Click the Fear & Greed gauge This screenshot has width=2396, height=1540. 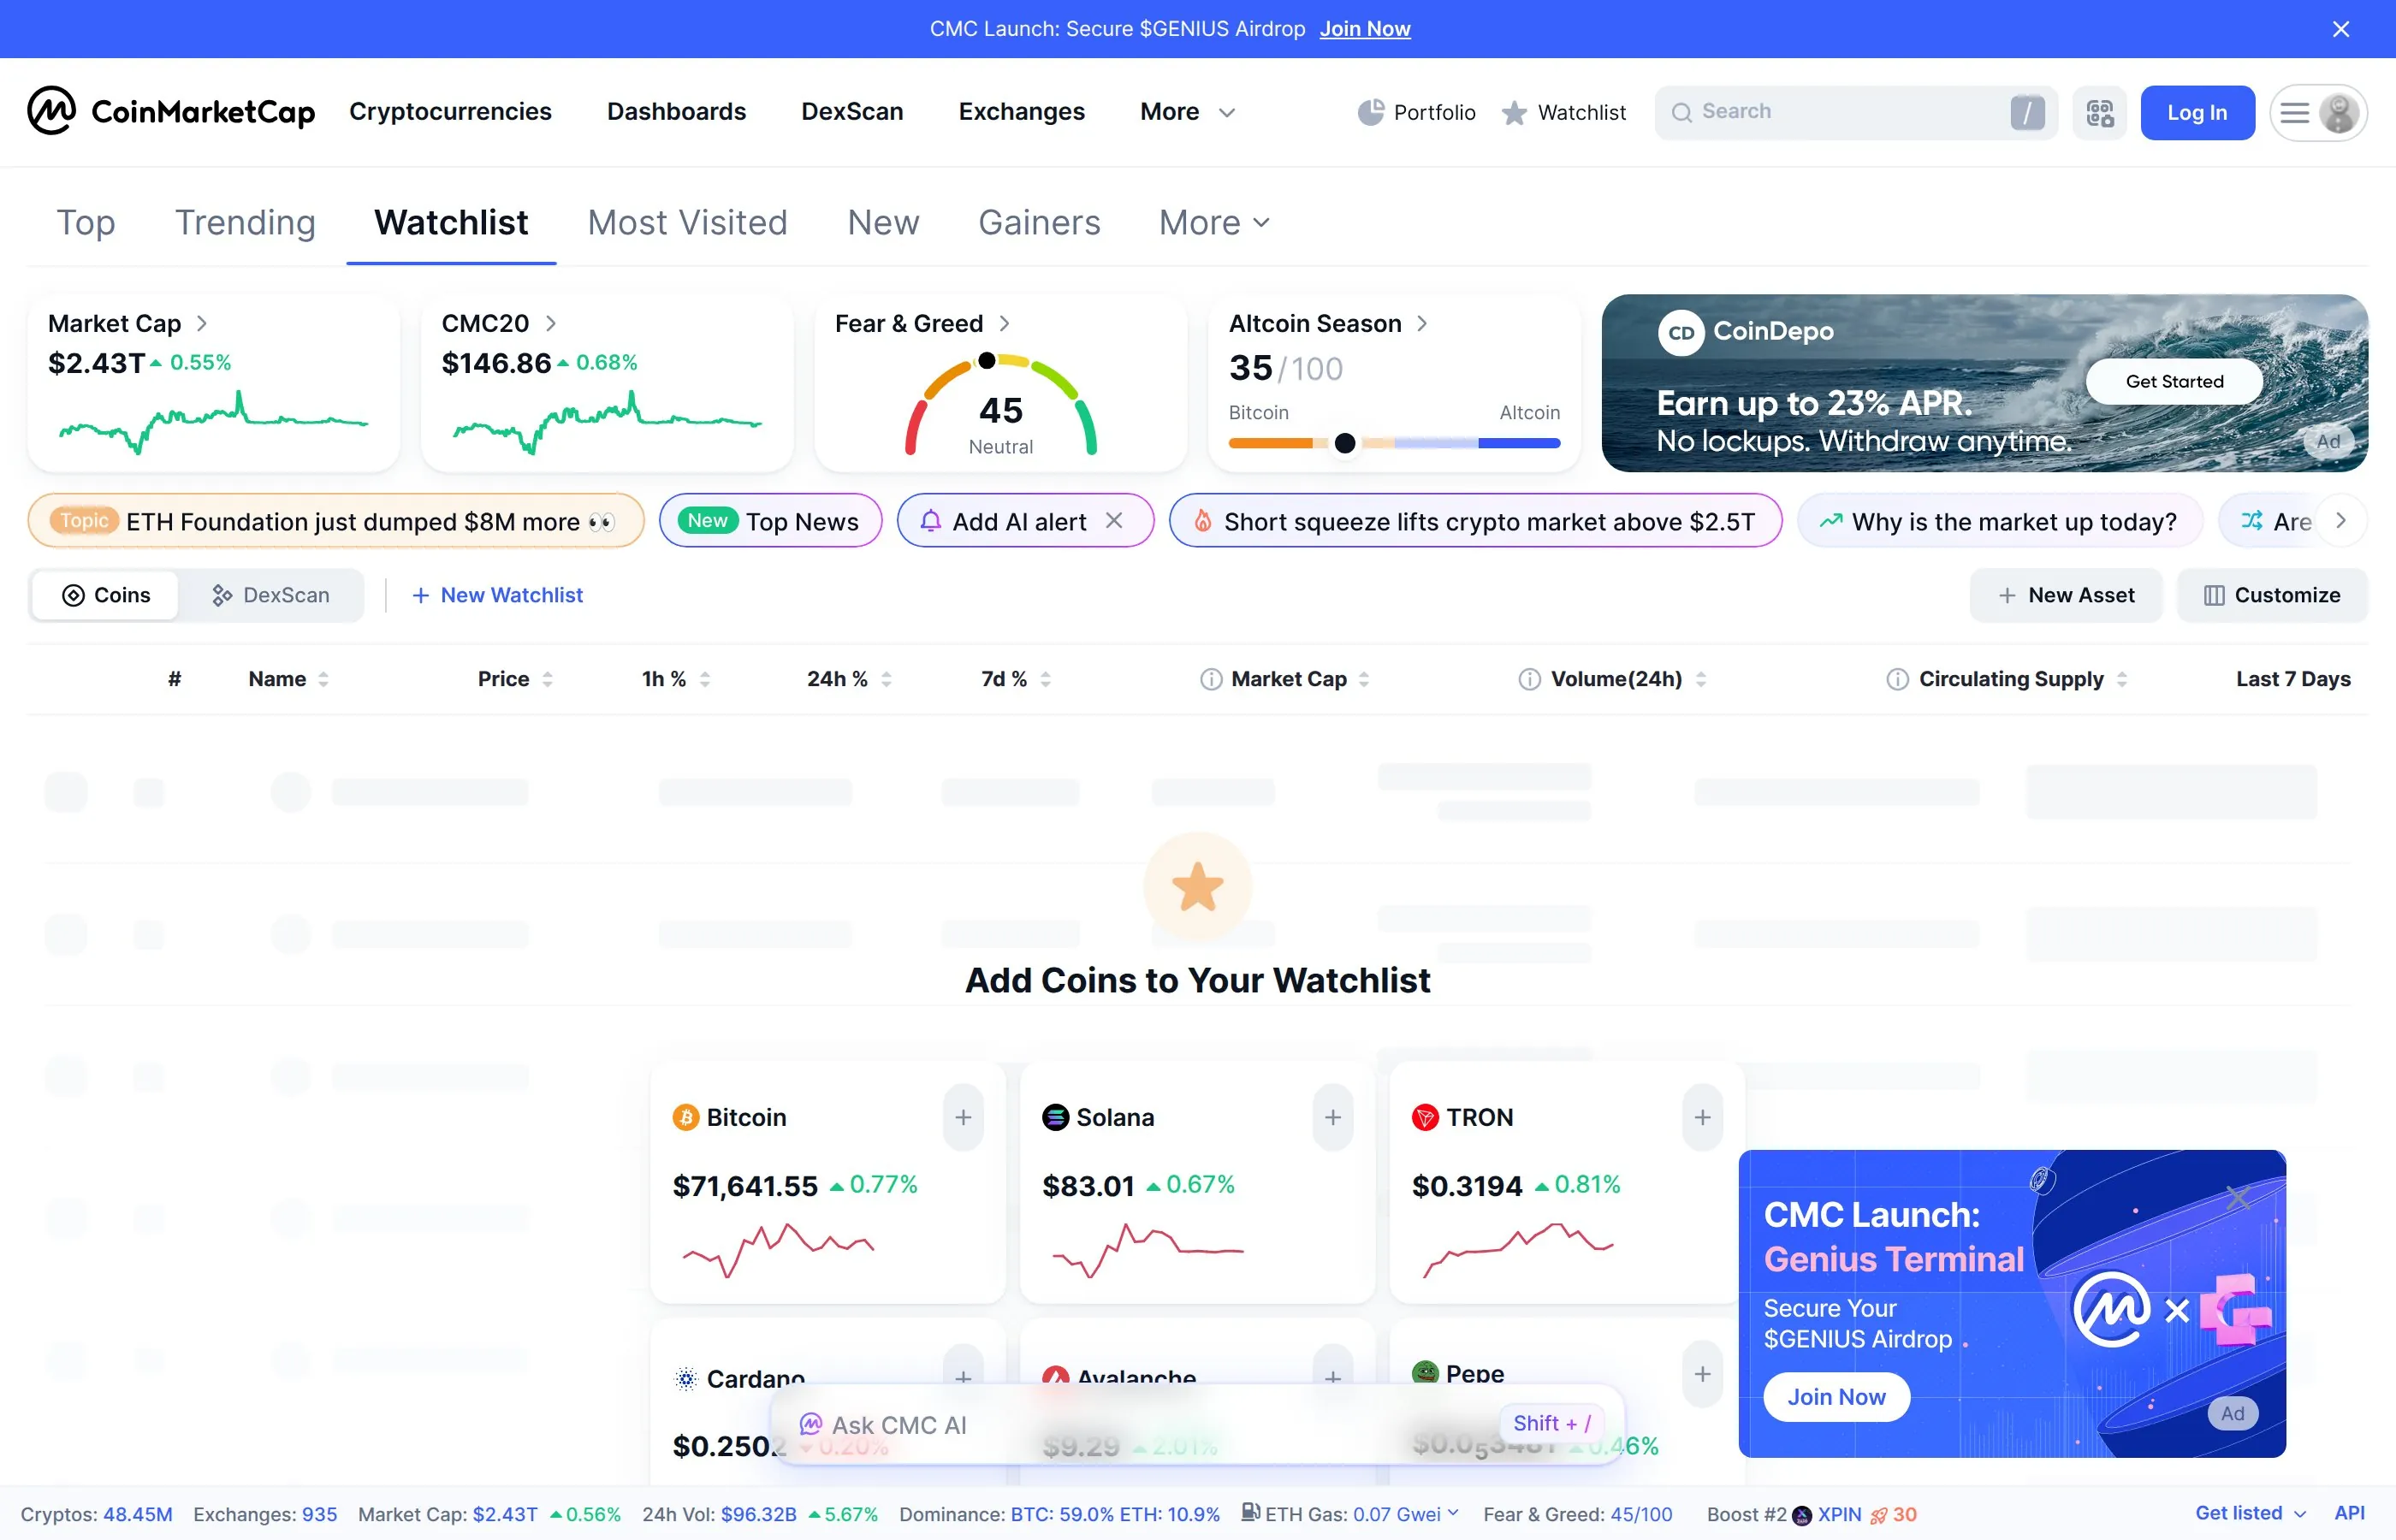click(1000, 405)
